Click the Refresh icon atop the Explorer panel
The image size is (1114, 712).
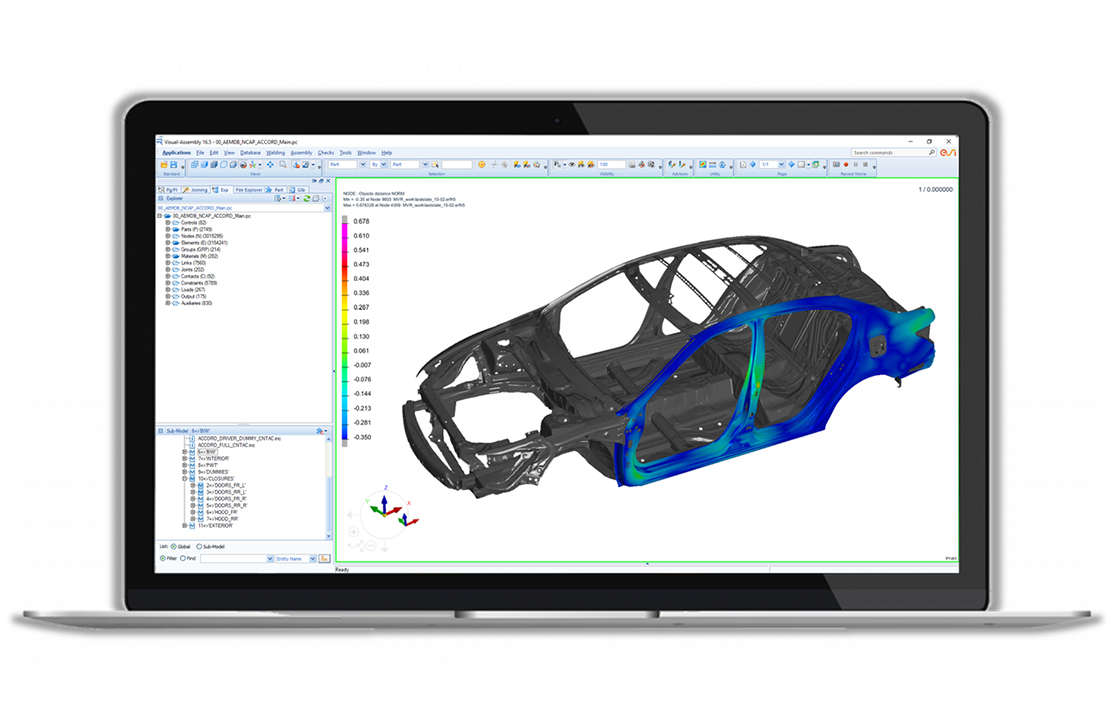click(306, 198)
